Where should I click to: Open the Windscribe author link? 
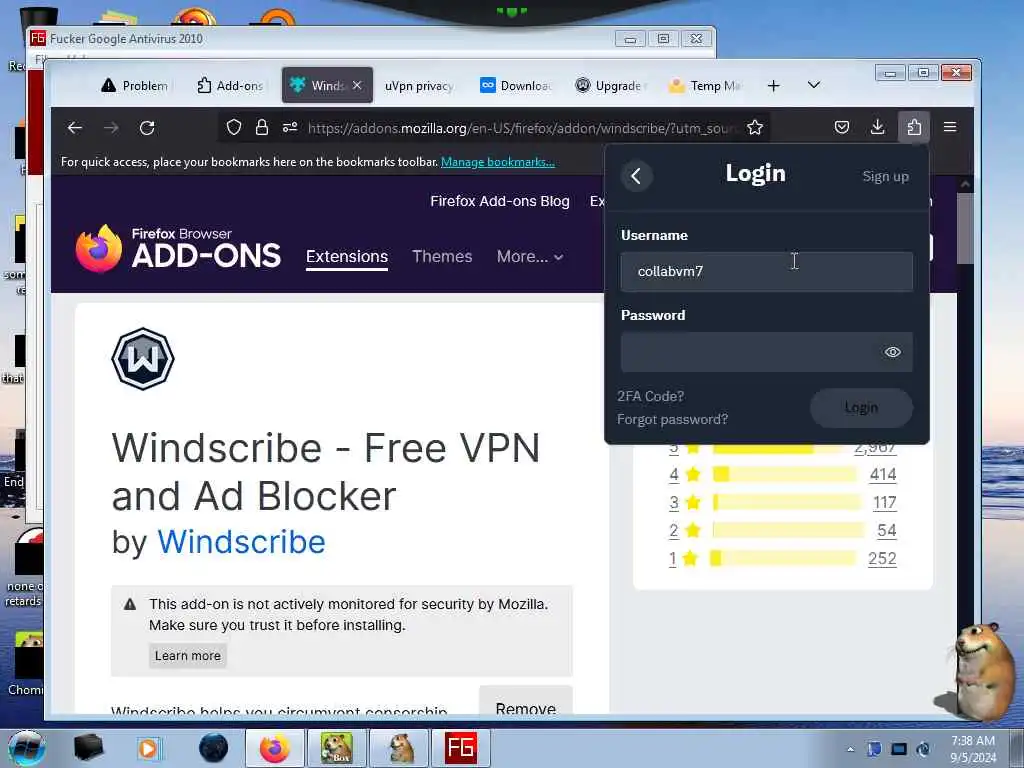coord(241,542)
